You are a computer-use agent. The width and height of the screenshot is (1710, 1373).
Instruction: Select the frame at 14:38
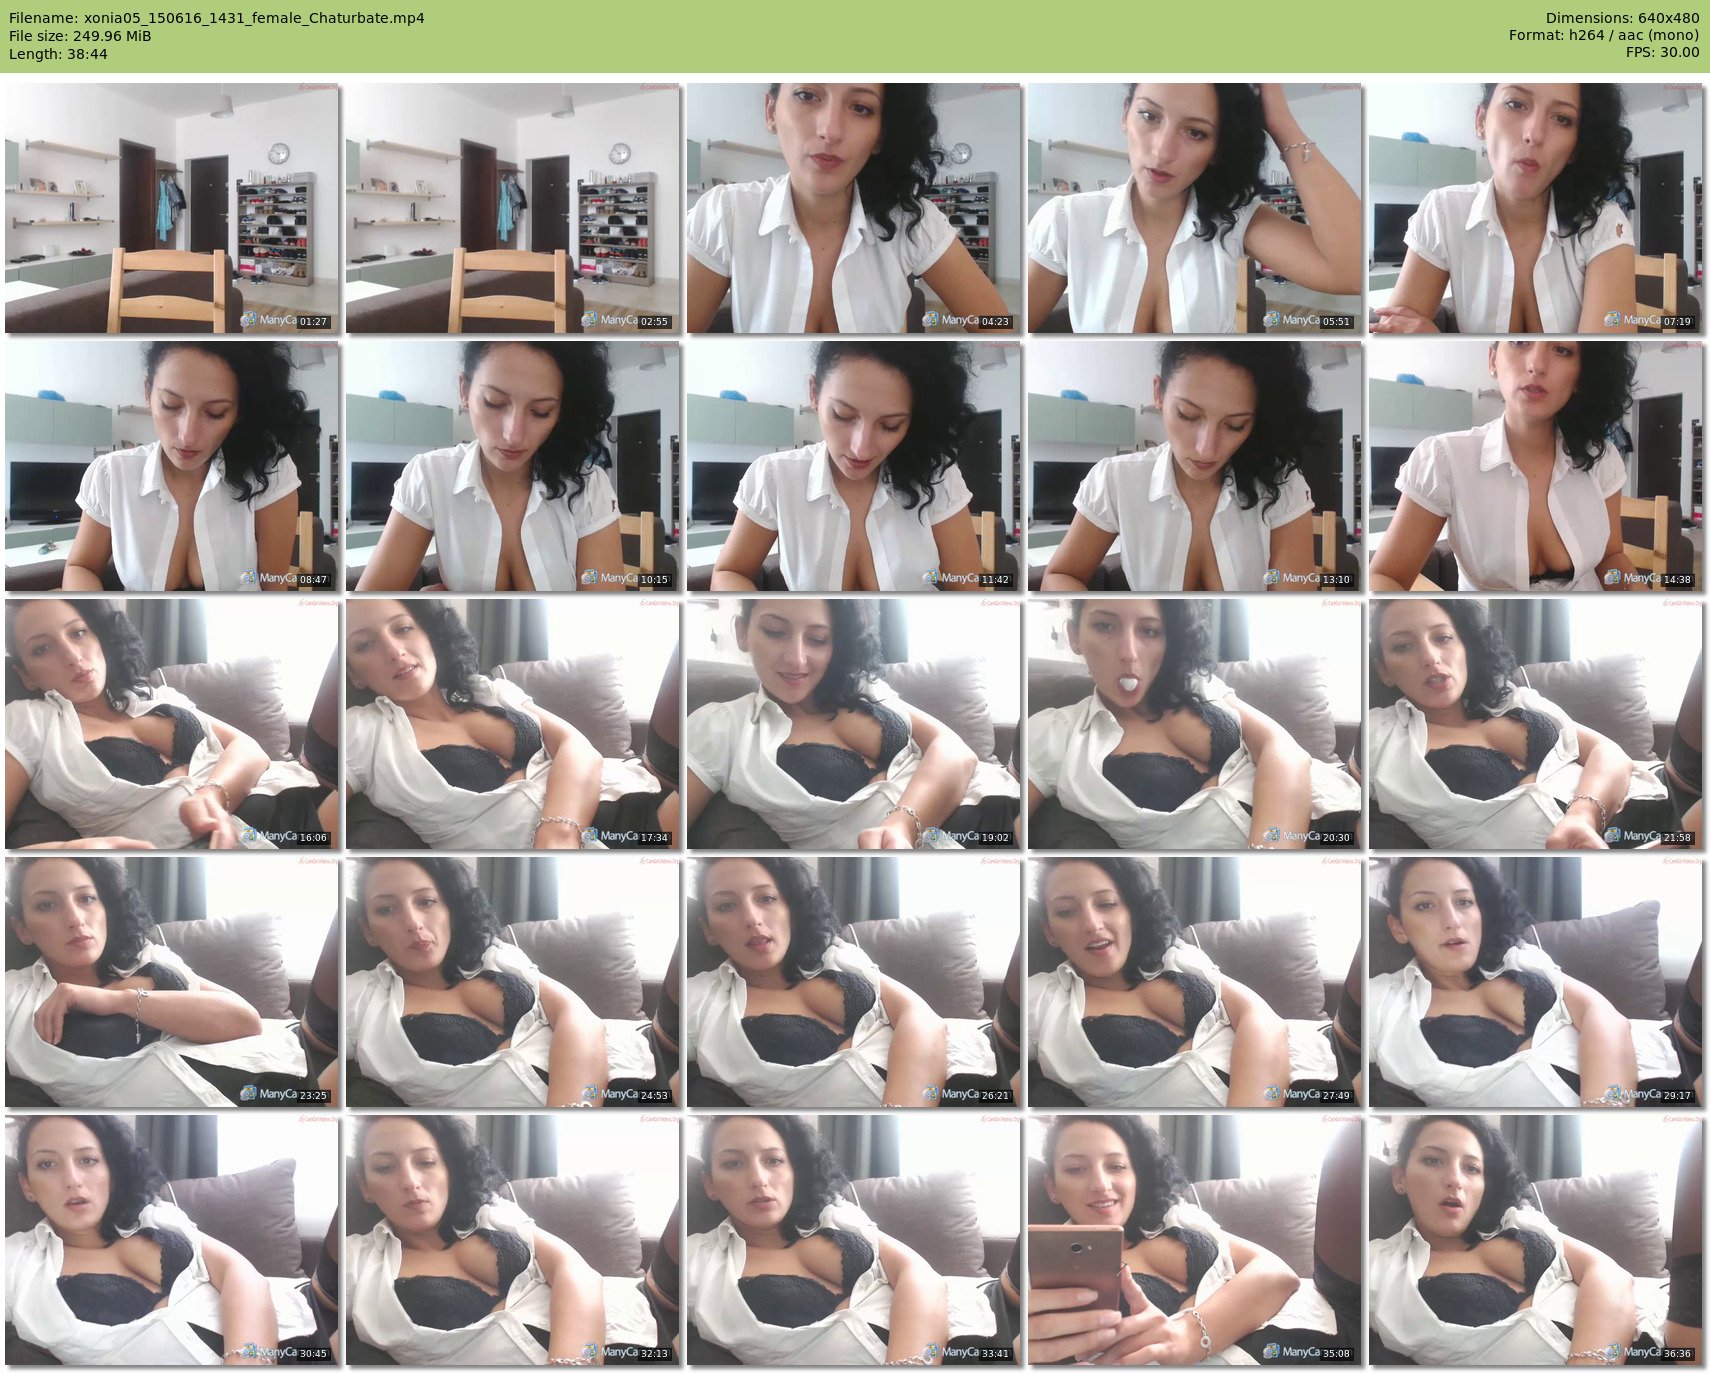point(1535,466)
